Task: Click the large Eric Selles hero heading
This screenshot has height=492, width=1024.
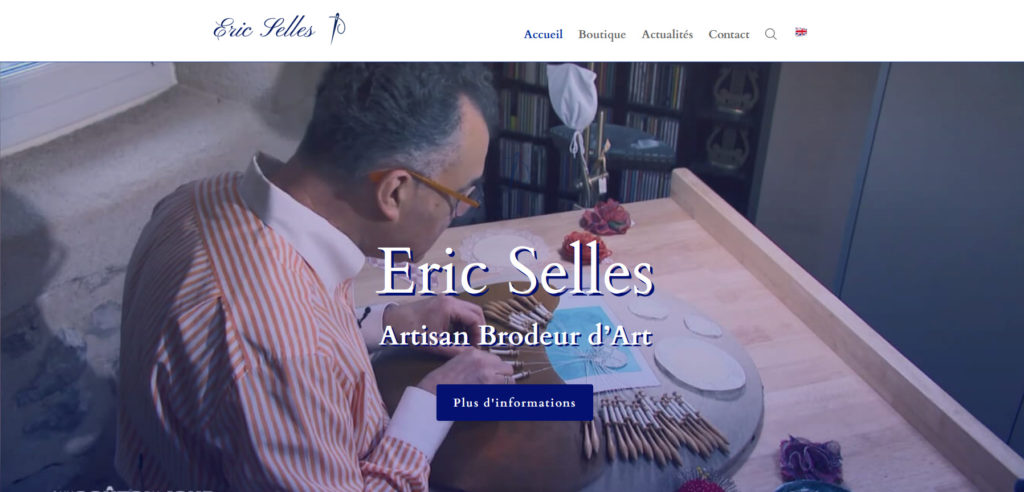Action: [x=515, y=270]
